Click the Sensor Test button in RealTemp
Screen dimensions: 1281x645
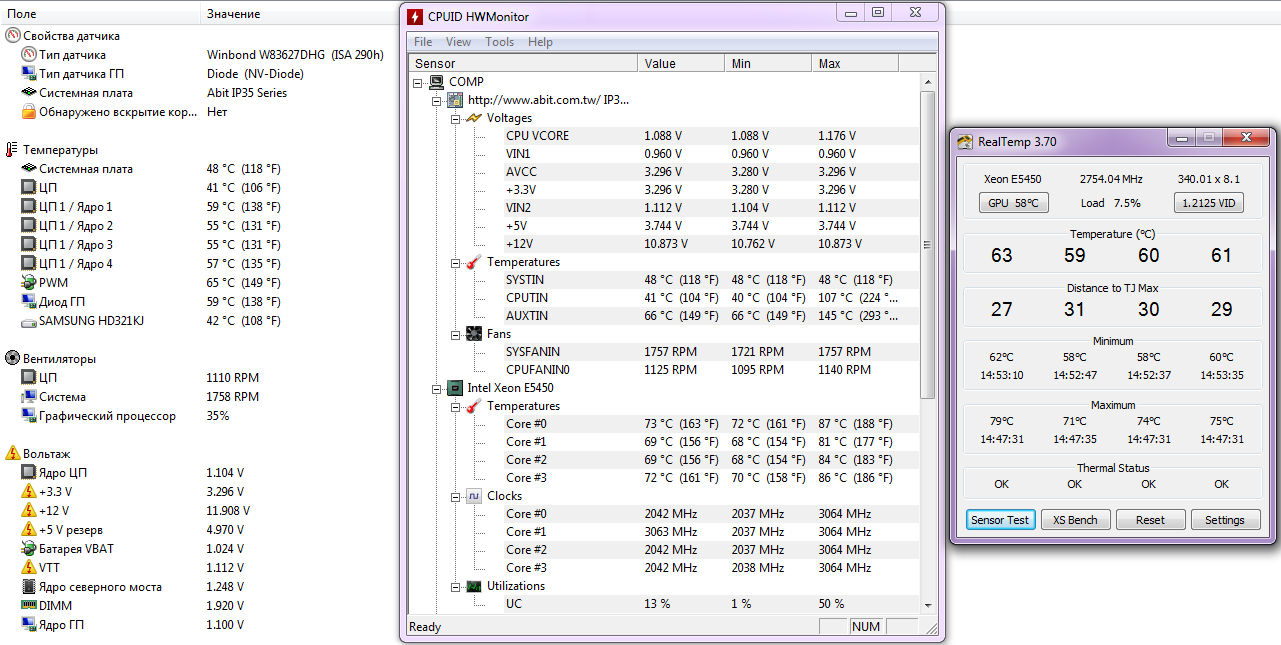tap(1000, 520)
